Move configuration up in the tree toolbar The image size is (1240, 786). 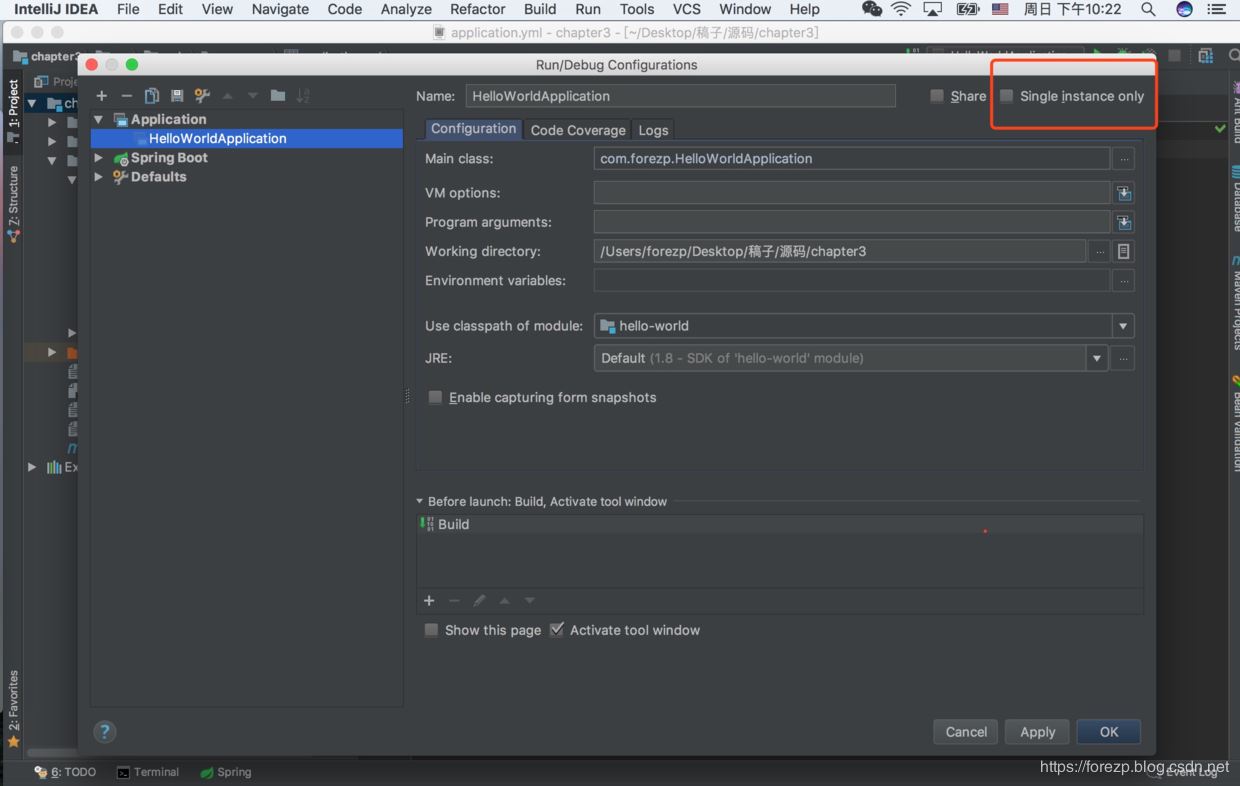(228, 96)
